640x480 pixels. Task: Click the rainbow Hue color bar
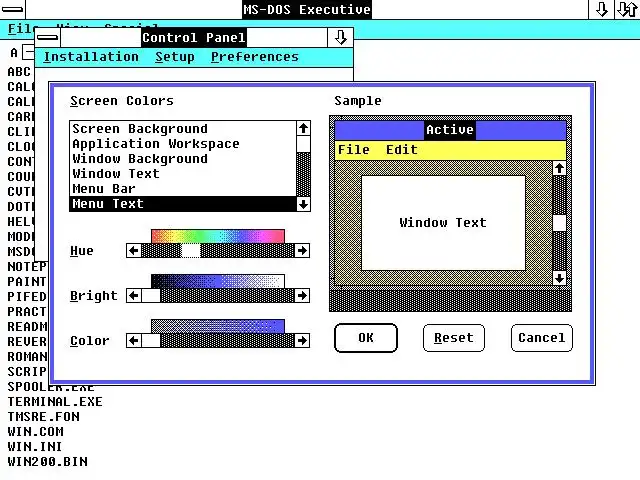(x=218, y=236)
